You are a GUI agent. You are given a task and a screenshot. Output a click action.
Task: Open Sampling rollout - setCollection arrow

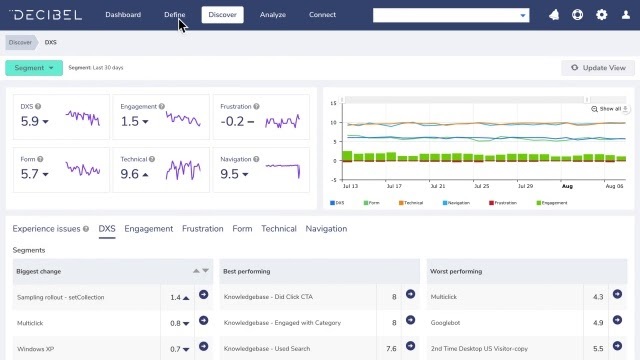203,295
